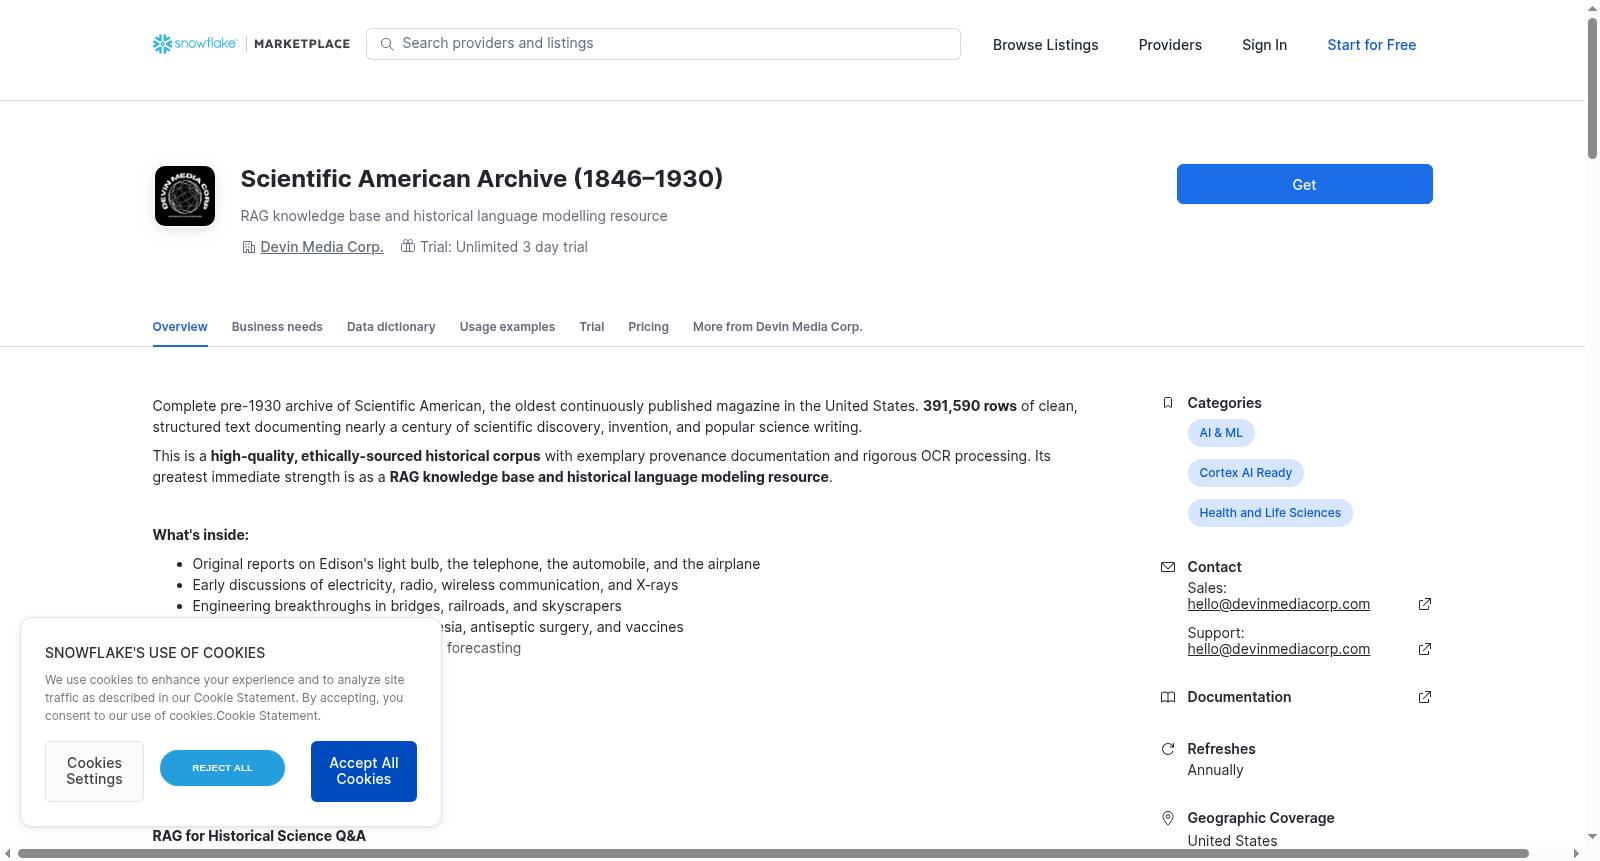Click REJECT ALL cookies button
1600x861 pixels.
[222, 768]
